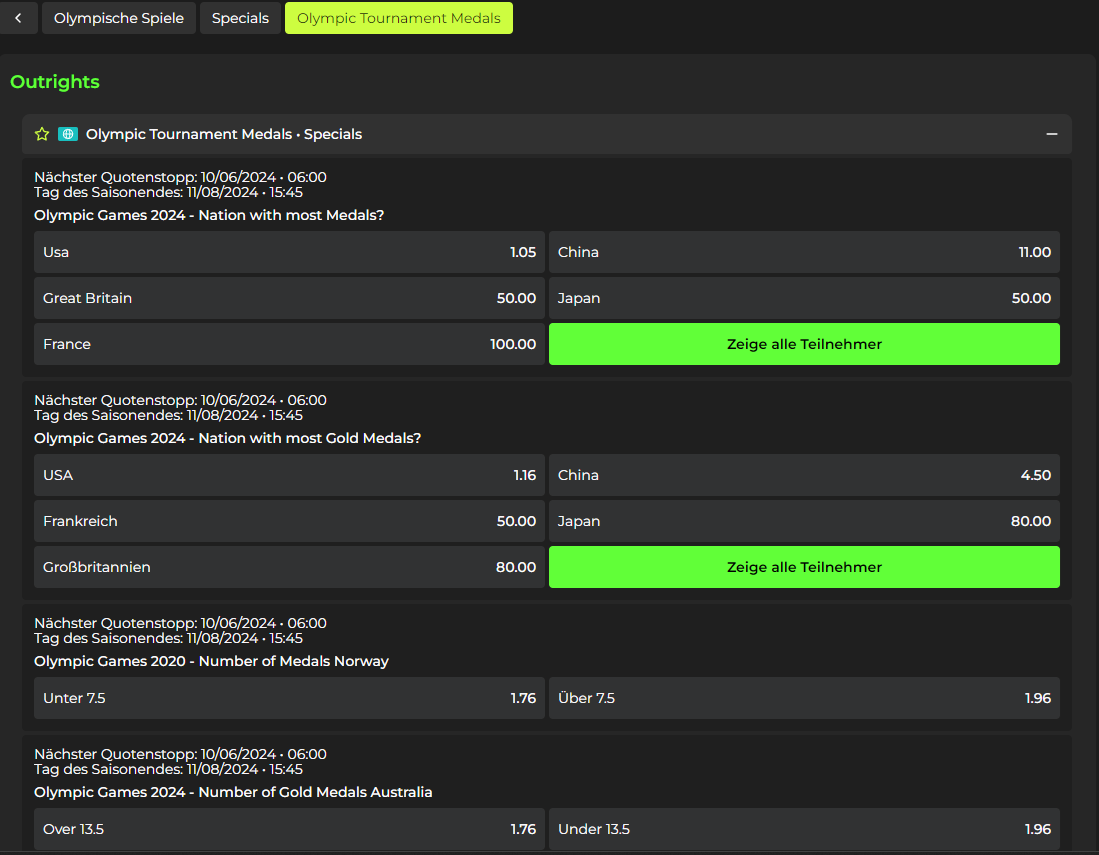This screenshot has height=855, width=1099.
Task: Choose France at 100.00 for most medals
Action: tap(289, 344)
